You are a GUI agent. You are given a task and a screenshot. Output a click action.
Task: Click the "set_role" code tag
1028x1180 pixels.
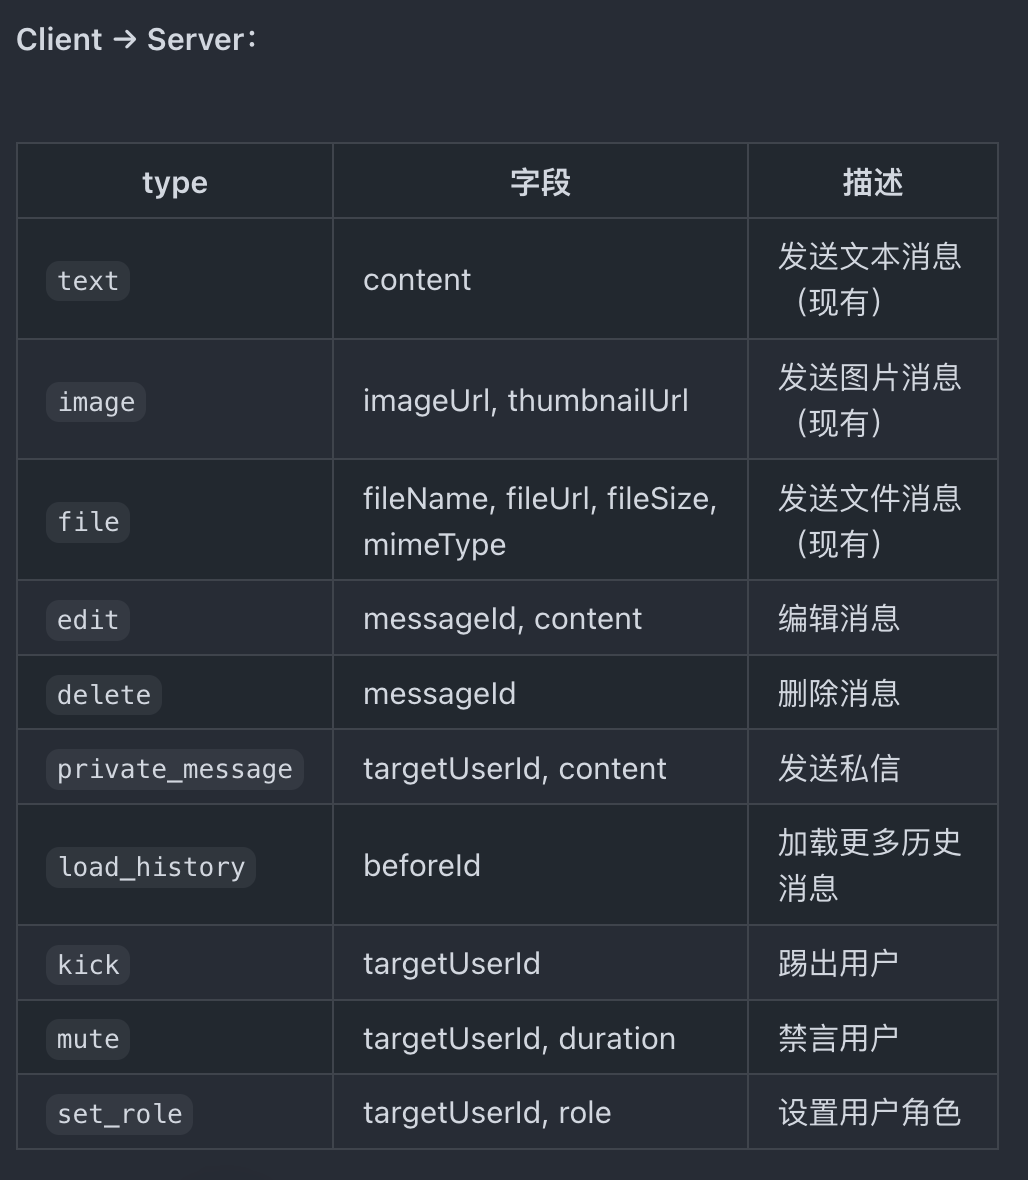(x=120, y=1114)
